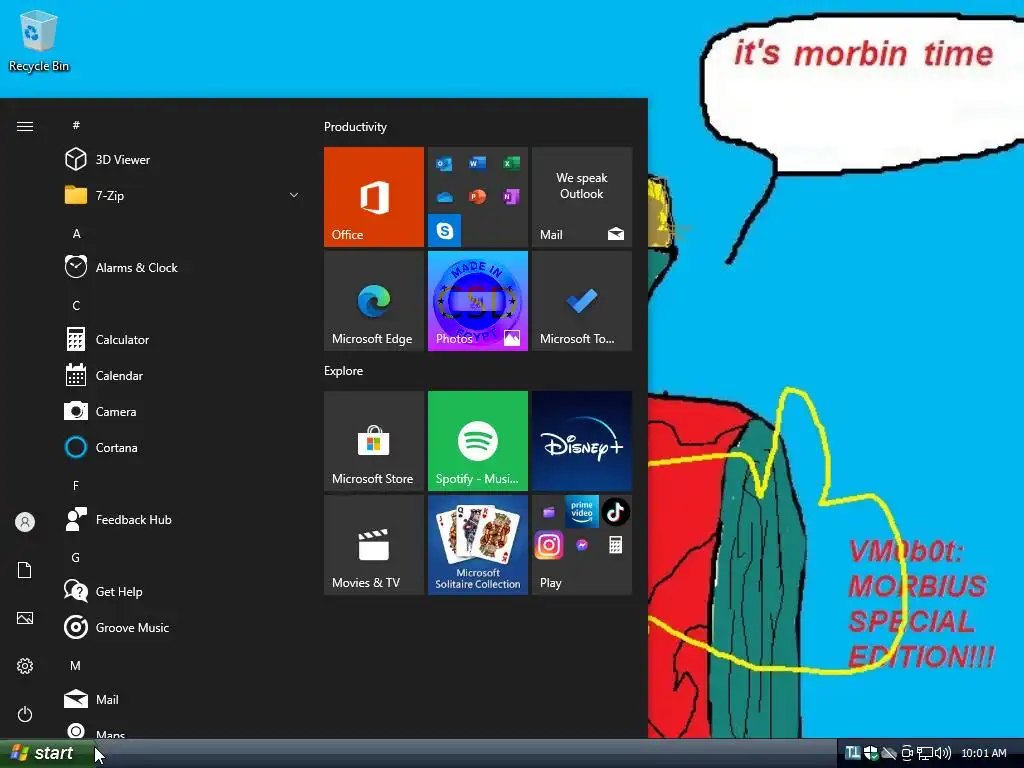
Task: Click the Power icon in Start sidebar
Action: (25, 714)
